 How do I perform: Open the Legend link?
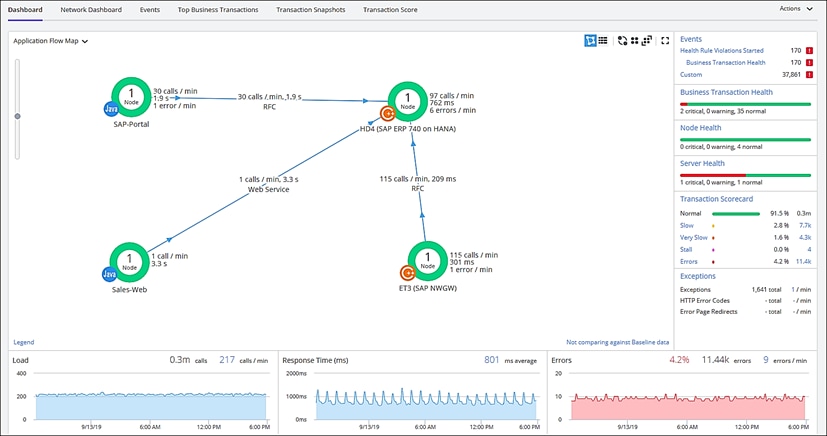pos(24,342)
